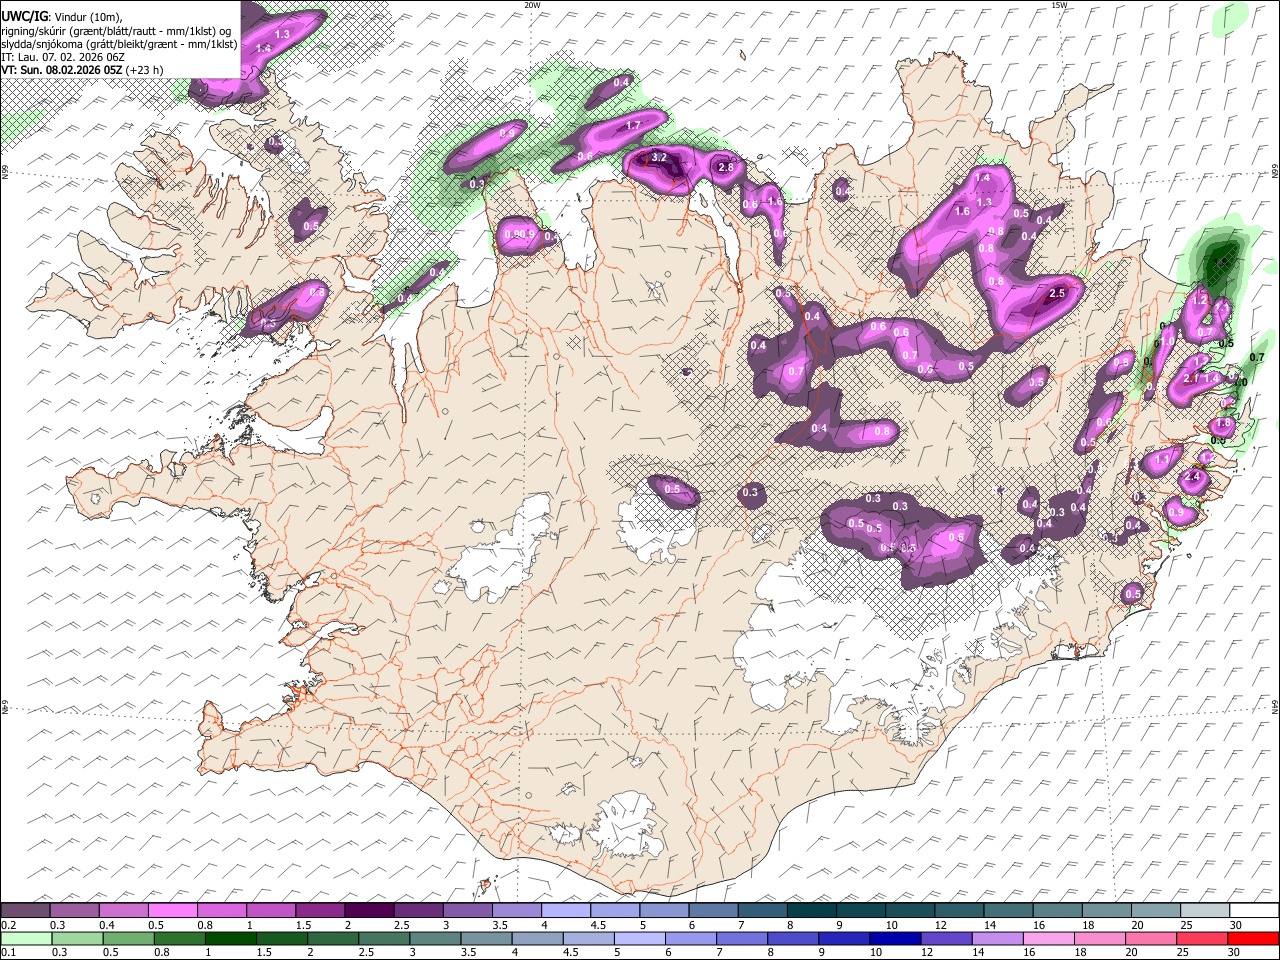Pick the grey-blue 3.5 rain legend swatch
The height and width of the screenshot is (960, 1280).
487,938
